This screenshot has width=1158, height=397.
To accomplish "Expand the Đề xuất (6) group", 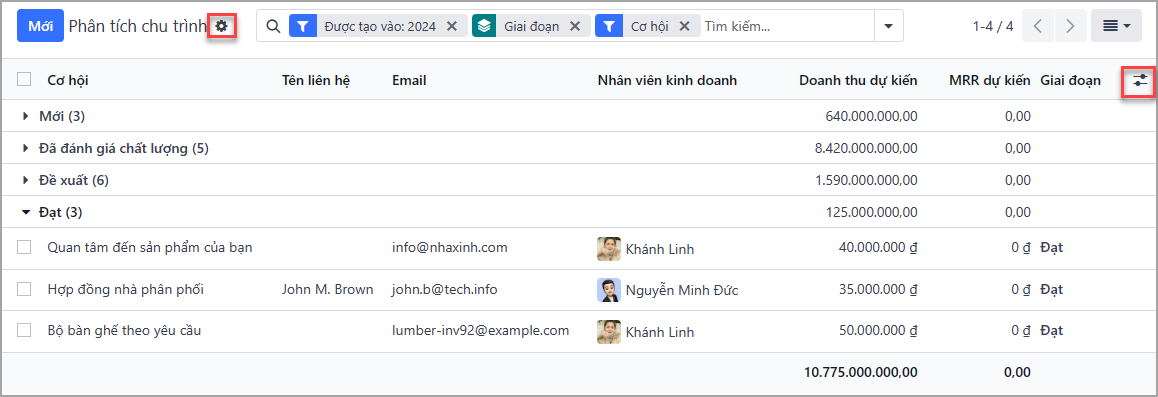I will click(x=26, y=180).
